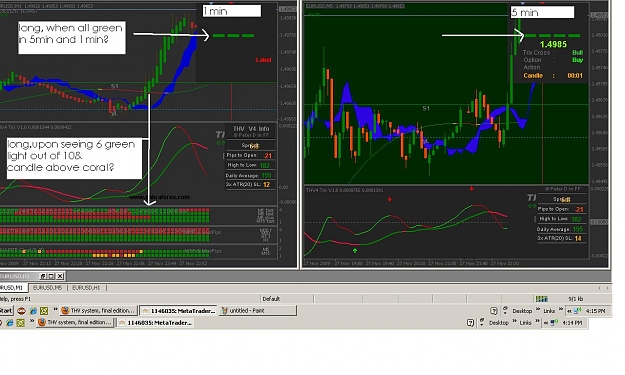
Task: Click the 'Daily Average' value on 5 min chart
Action: point(578,229)
